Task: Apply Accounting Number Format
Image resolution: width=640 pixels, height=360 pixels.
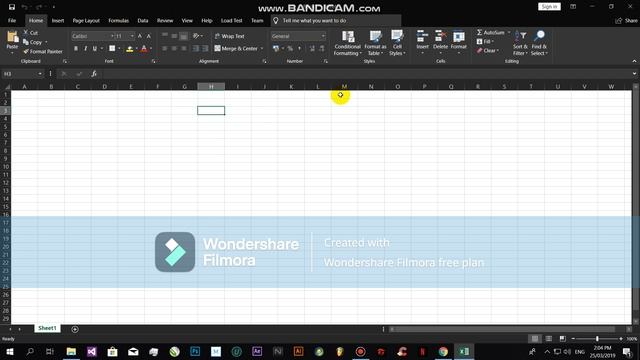Action: click(276, 49)
